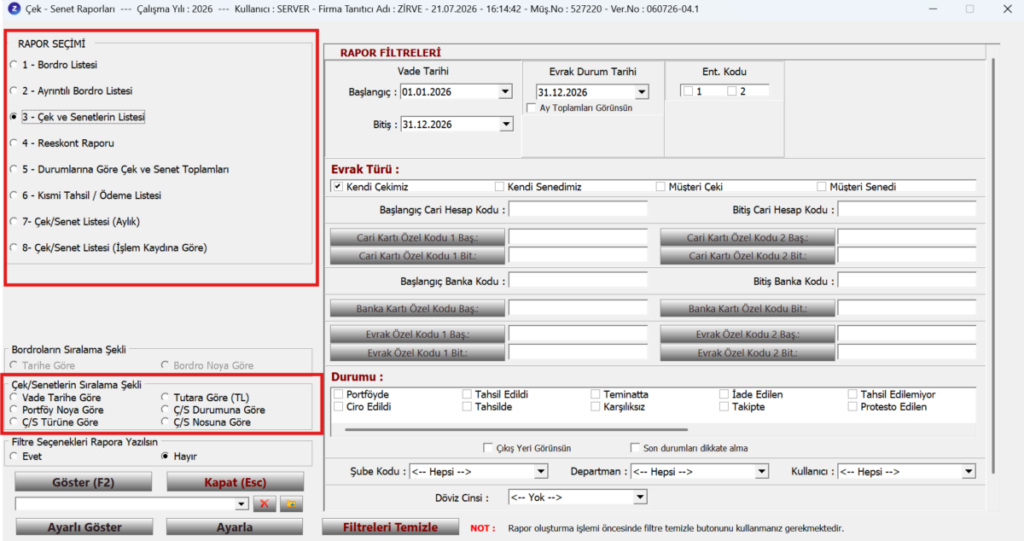The image size is (1024, 541).
Task: Click the Ayarlı Göster button
Action: click(x=84, y=527)
